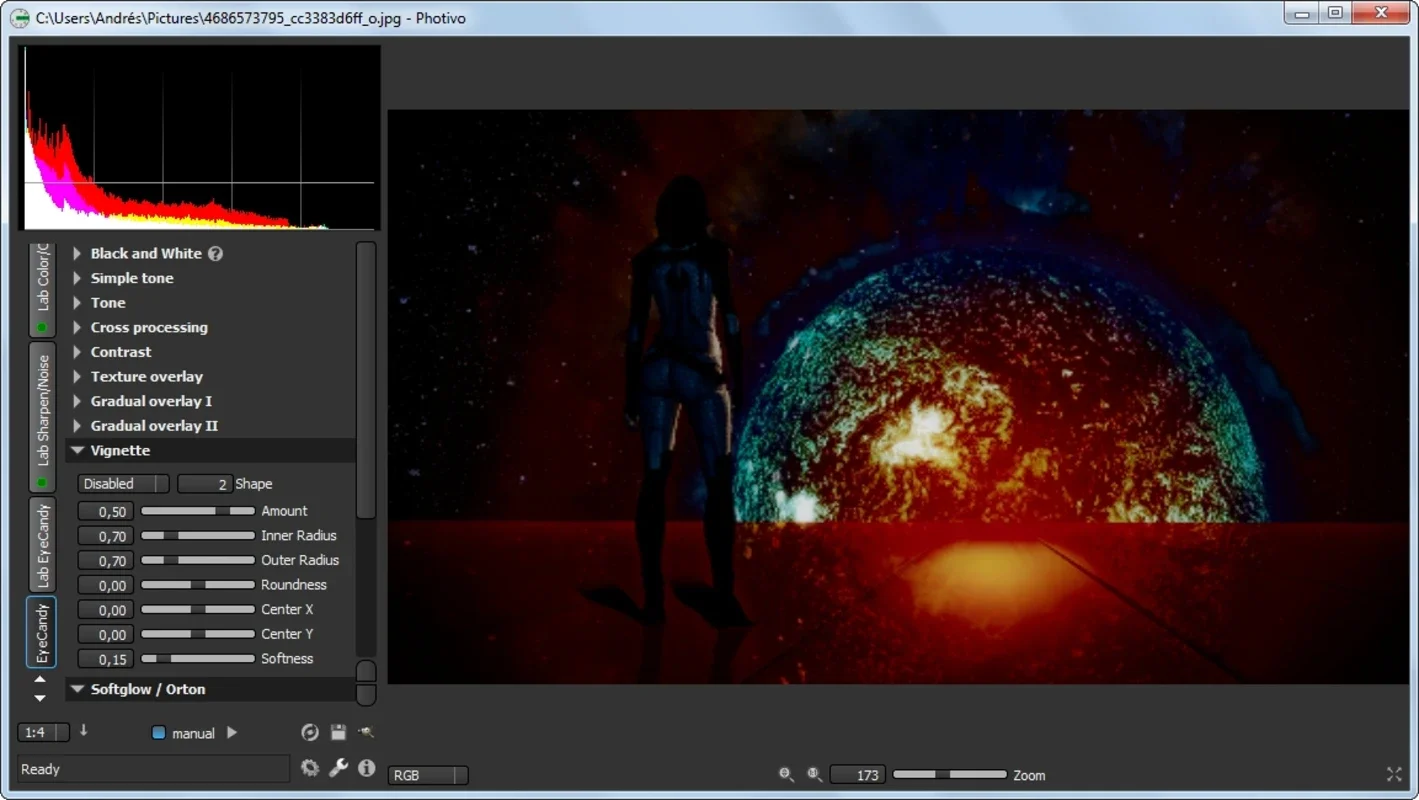Click the floppy disk save icon
Viewport: 1419px width, 800px height.
point(338,733)
